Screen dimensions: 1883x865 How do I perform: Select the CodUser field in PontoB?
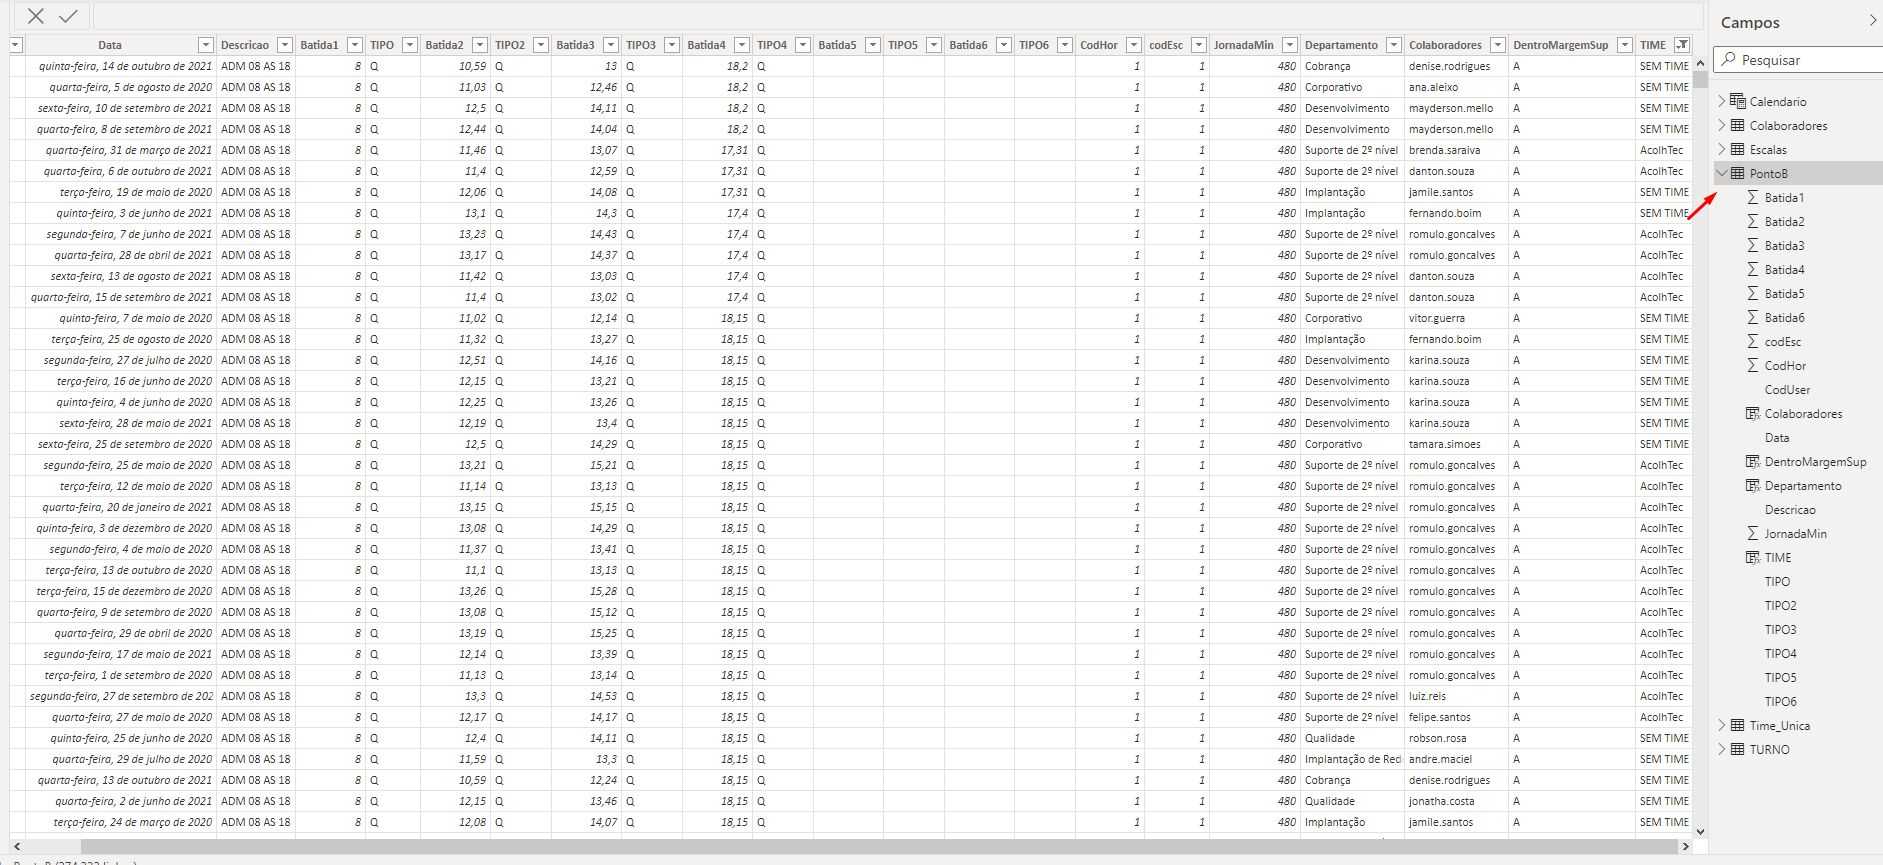point(1787,389)
